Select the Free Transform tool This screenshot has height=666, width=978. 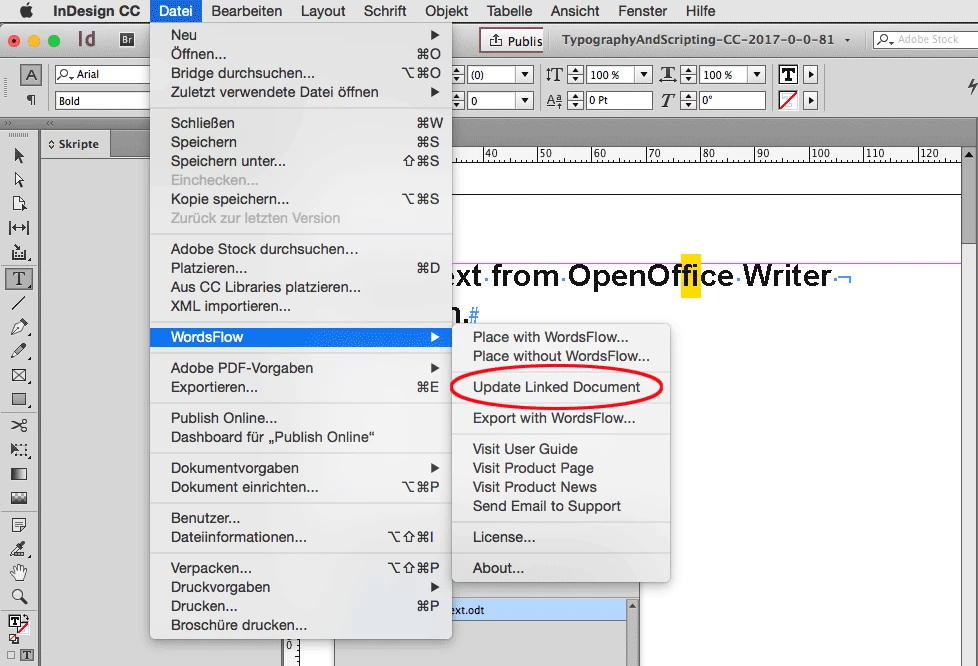[19, 450]
